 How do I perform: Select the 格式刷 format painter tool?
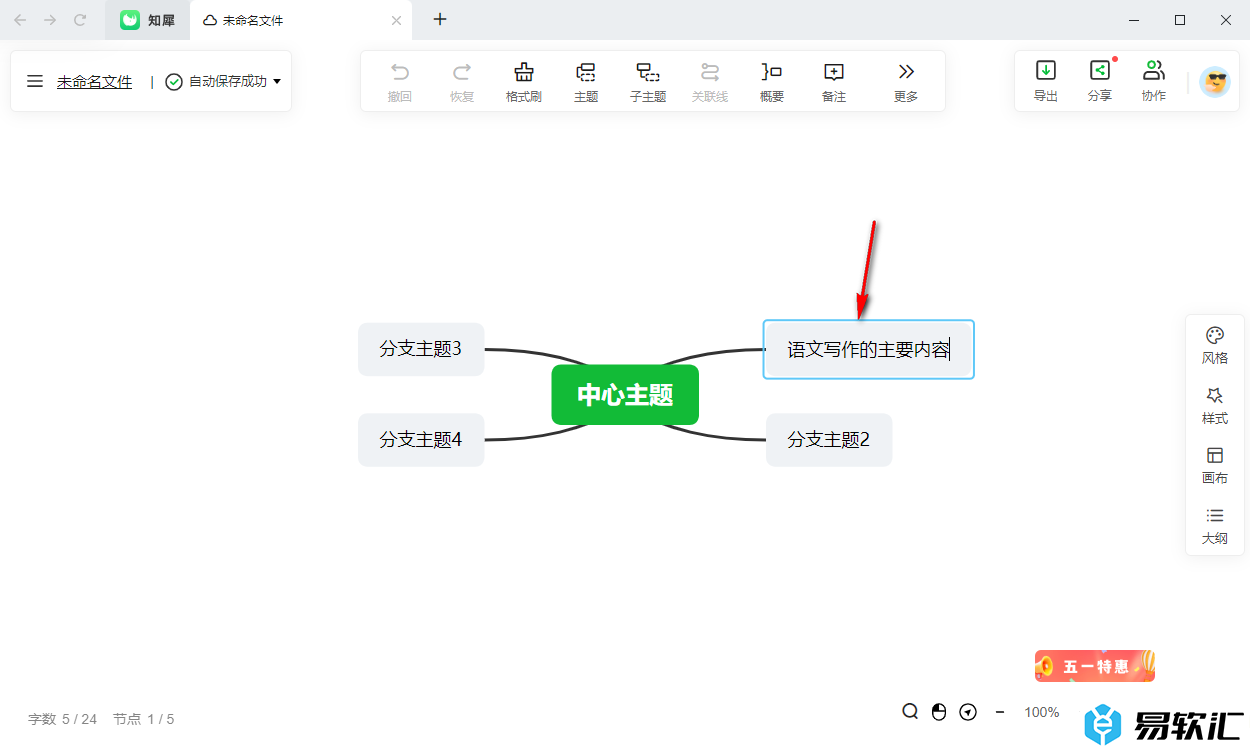tap(524, 82)
